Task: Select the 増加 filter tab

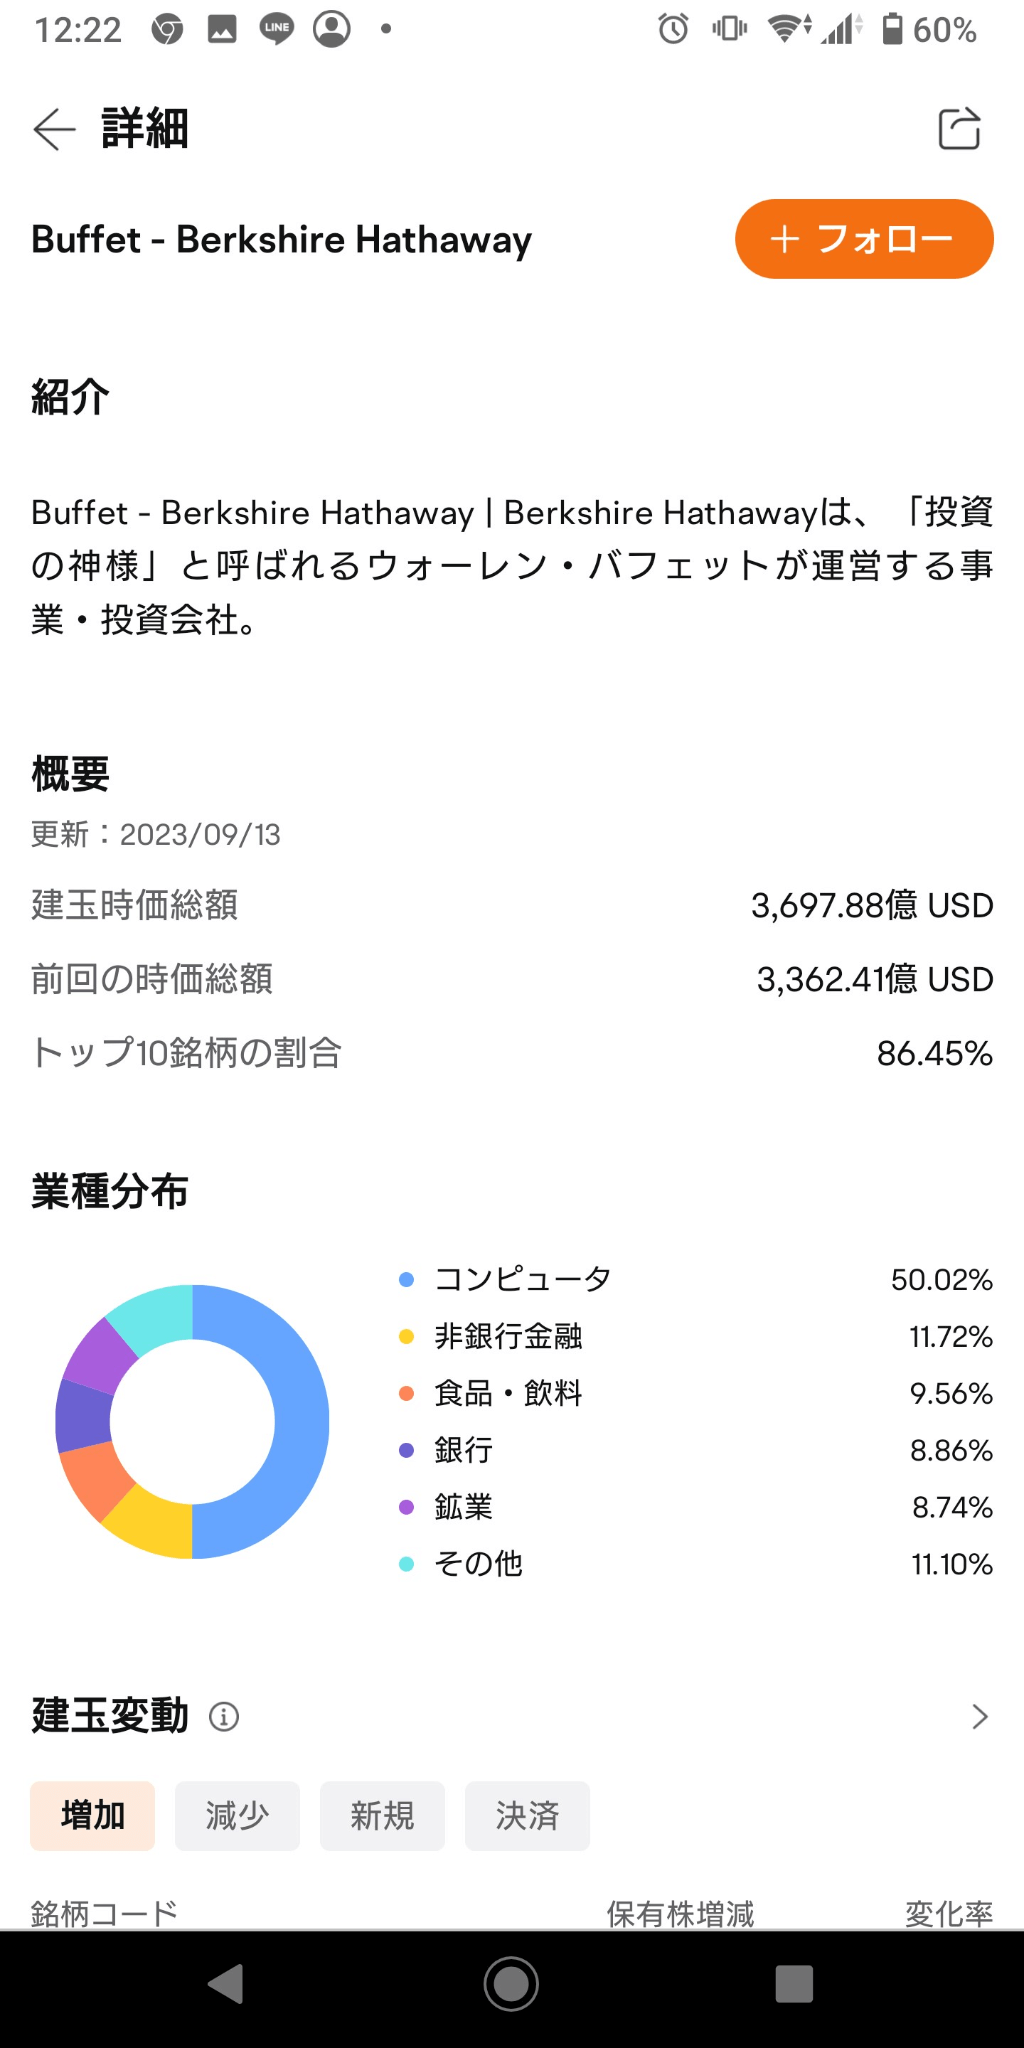Action: coord(93,1815)
